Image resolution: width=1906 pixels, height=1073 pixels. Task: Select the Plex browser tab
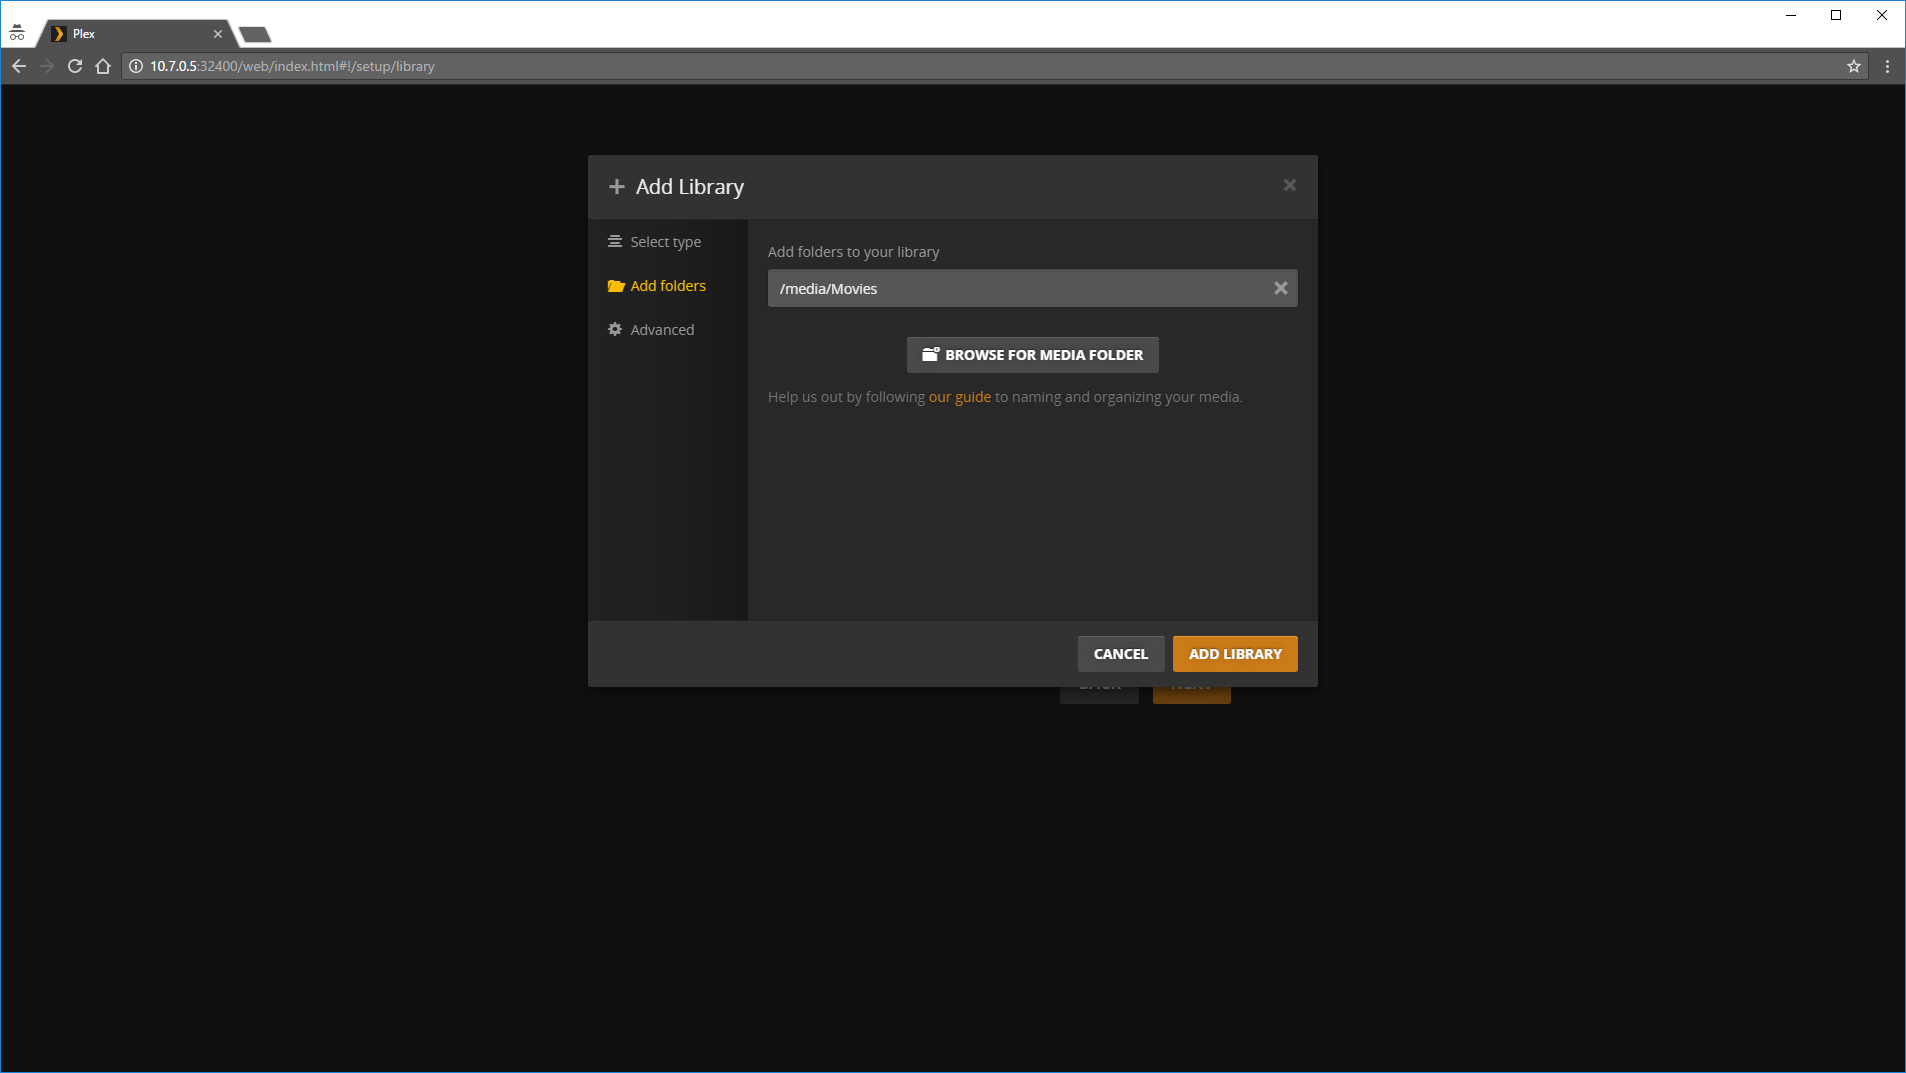(x=135, y=34)
